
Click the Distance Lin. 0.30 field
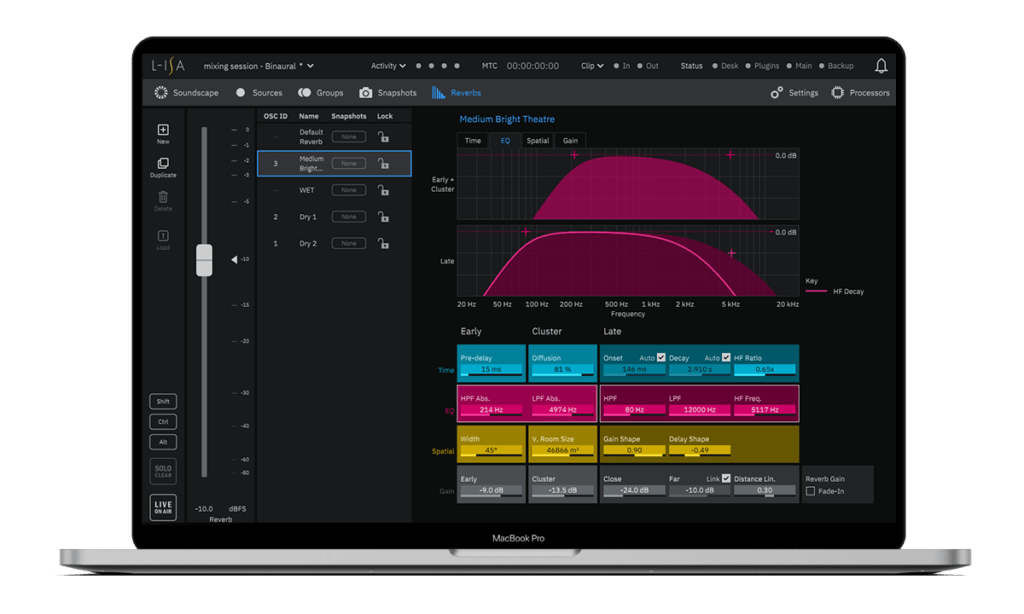pyautogui.click(x=765, y=491)
